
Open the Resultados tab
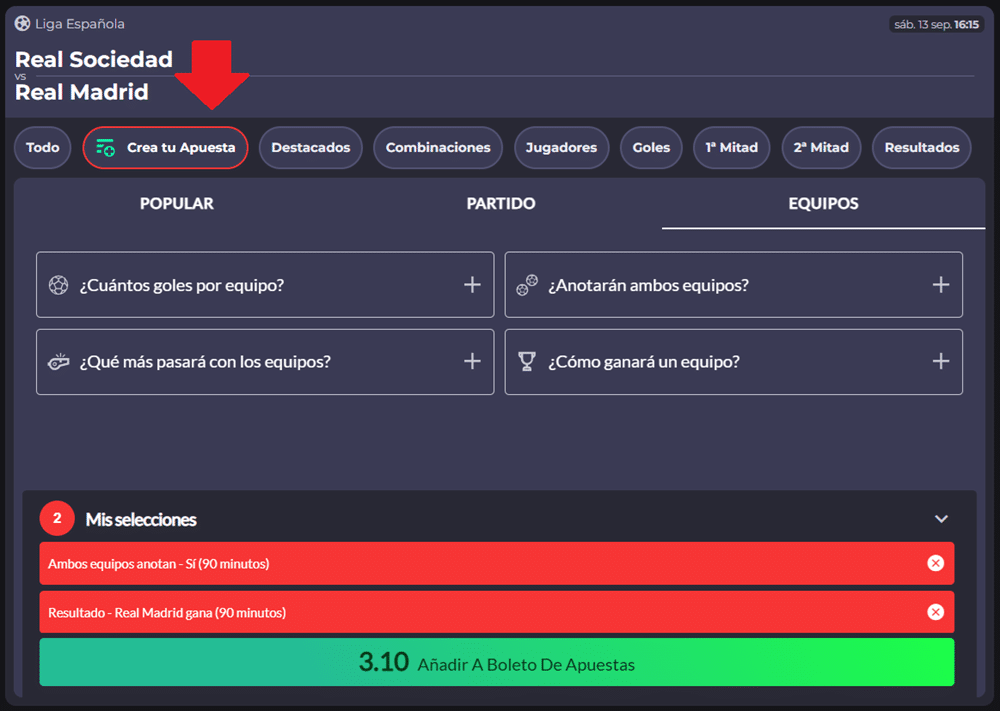click(x=922, y=147)
